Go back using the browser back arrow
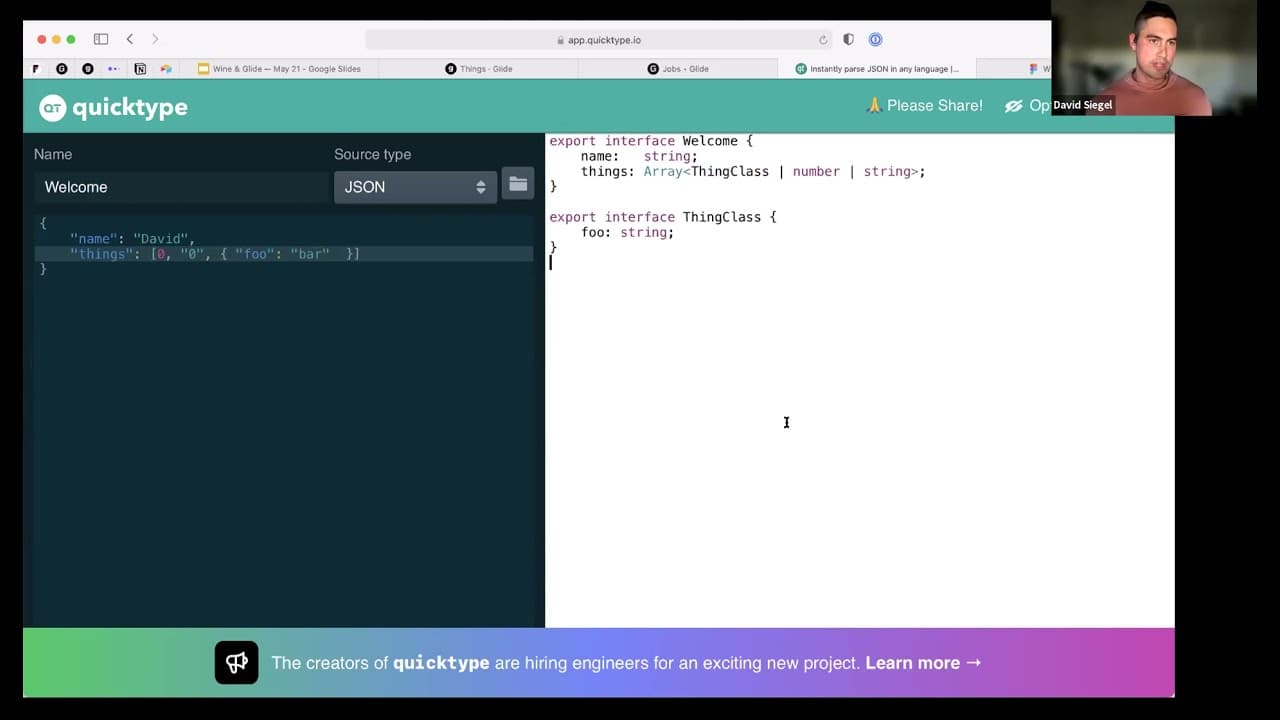 point(130,39)
